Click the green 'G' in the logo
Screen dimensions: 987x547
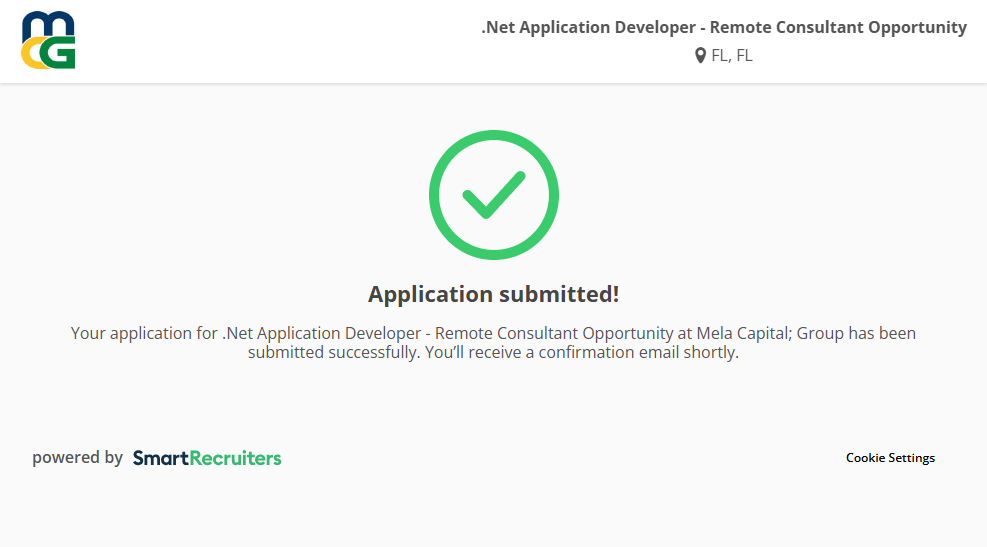pyautogui.click(x=60, y=54)
